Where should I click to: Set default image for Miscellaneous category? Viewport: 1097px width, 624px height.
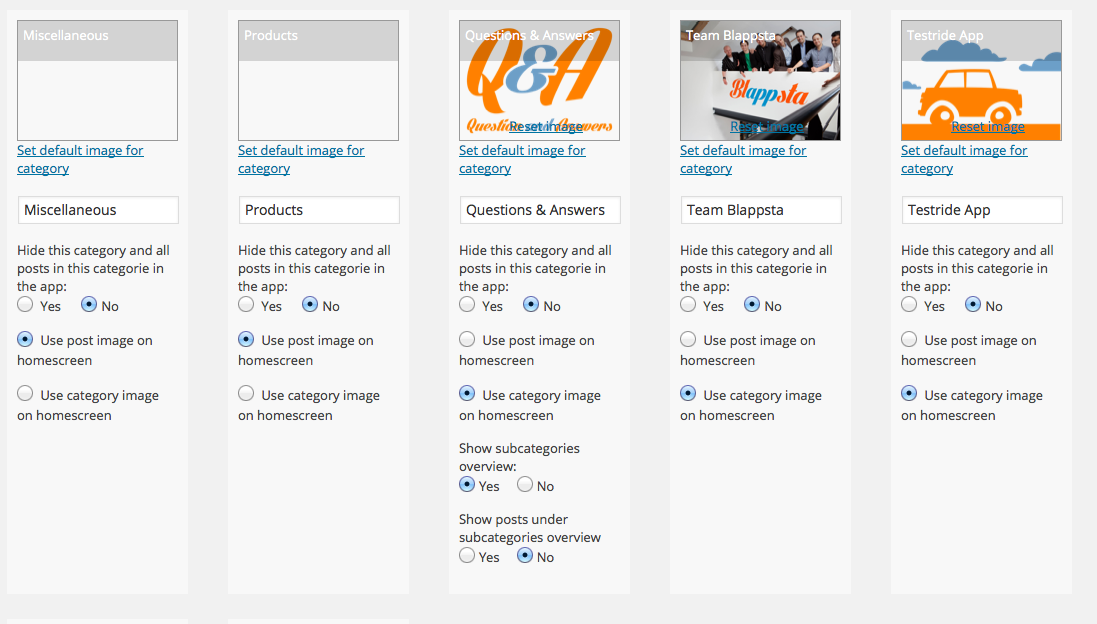[x=80, y=159]
